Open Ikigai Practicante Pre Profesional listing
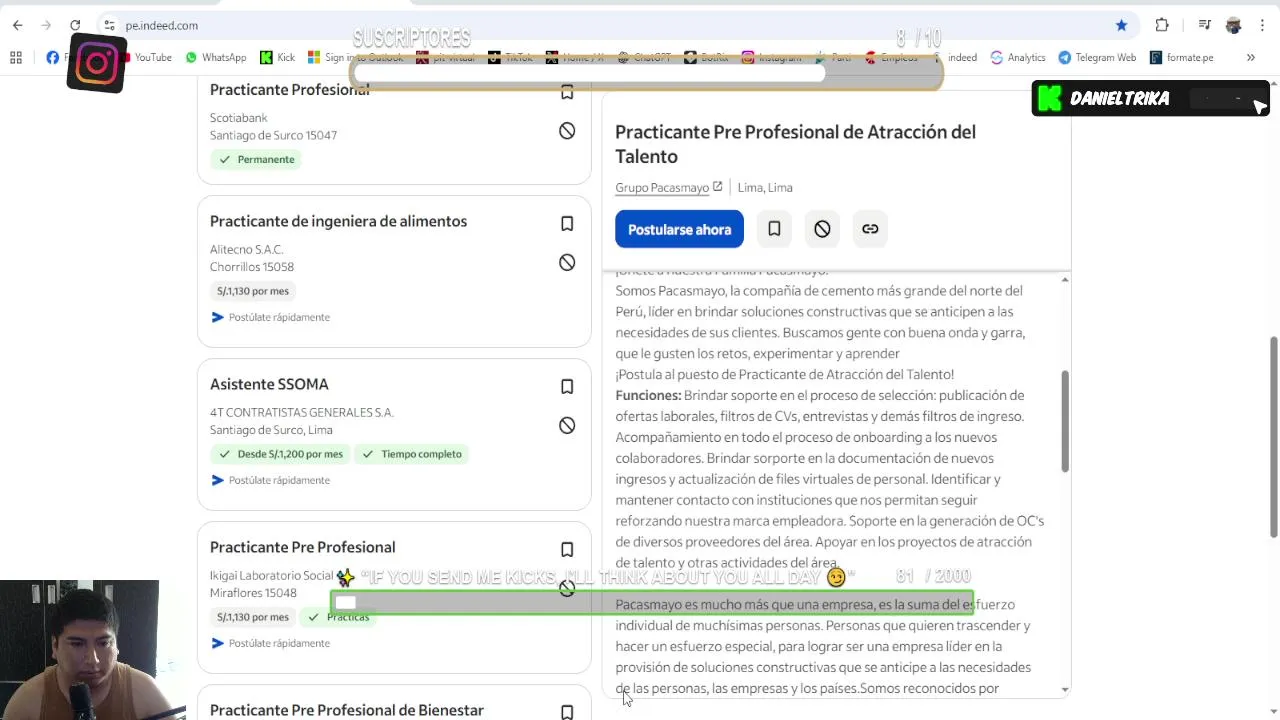Image resolution: width=1280 pixels, height=720 pixels. (302, 547)
